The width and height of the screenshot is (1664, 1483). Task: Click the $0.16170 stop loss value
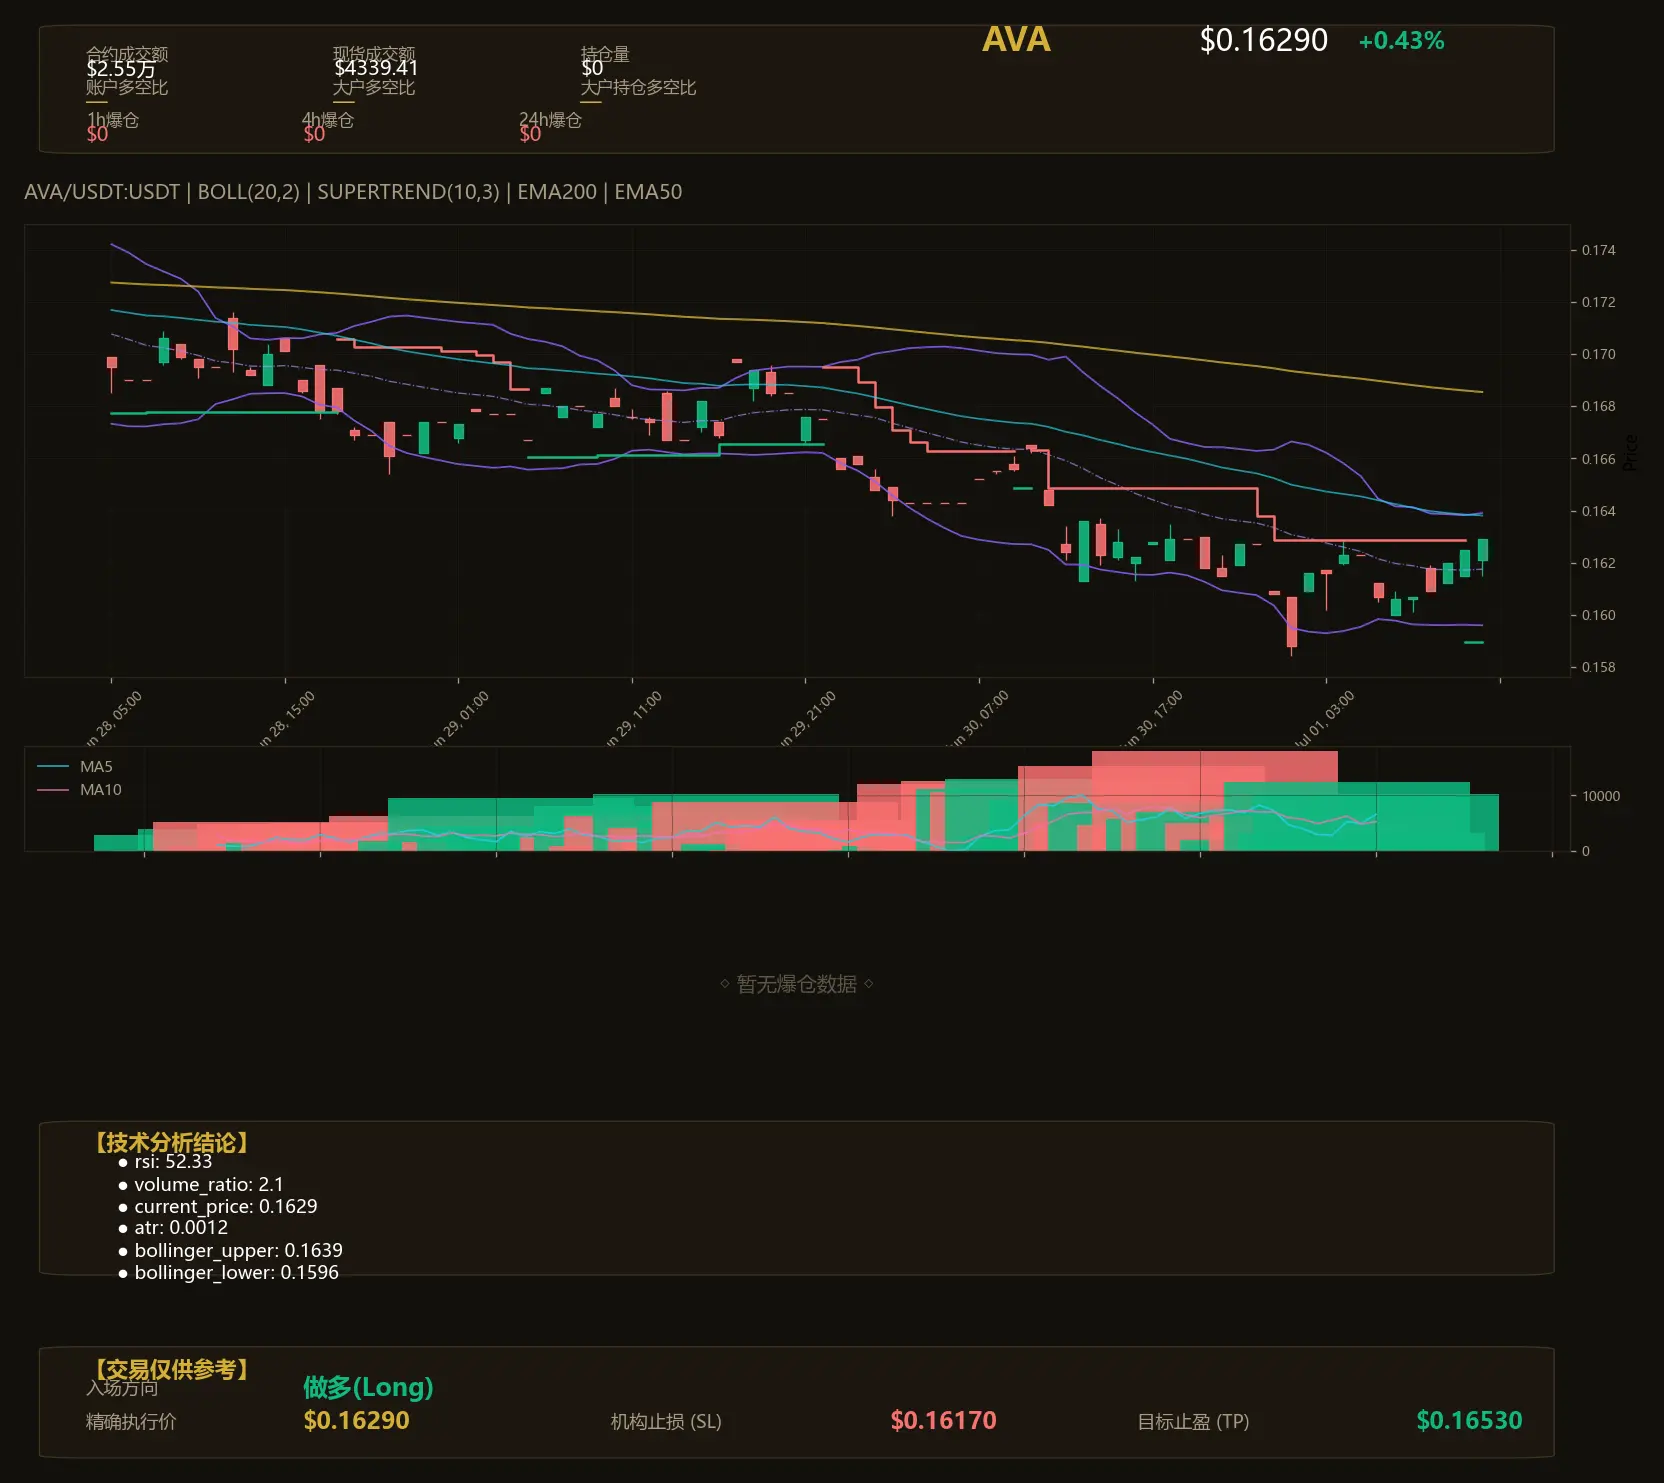(x=943, y=1421)
